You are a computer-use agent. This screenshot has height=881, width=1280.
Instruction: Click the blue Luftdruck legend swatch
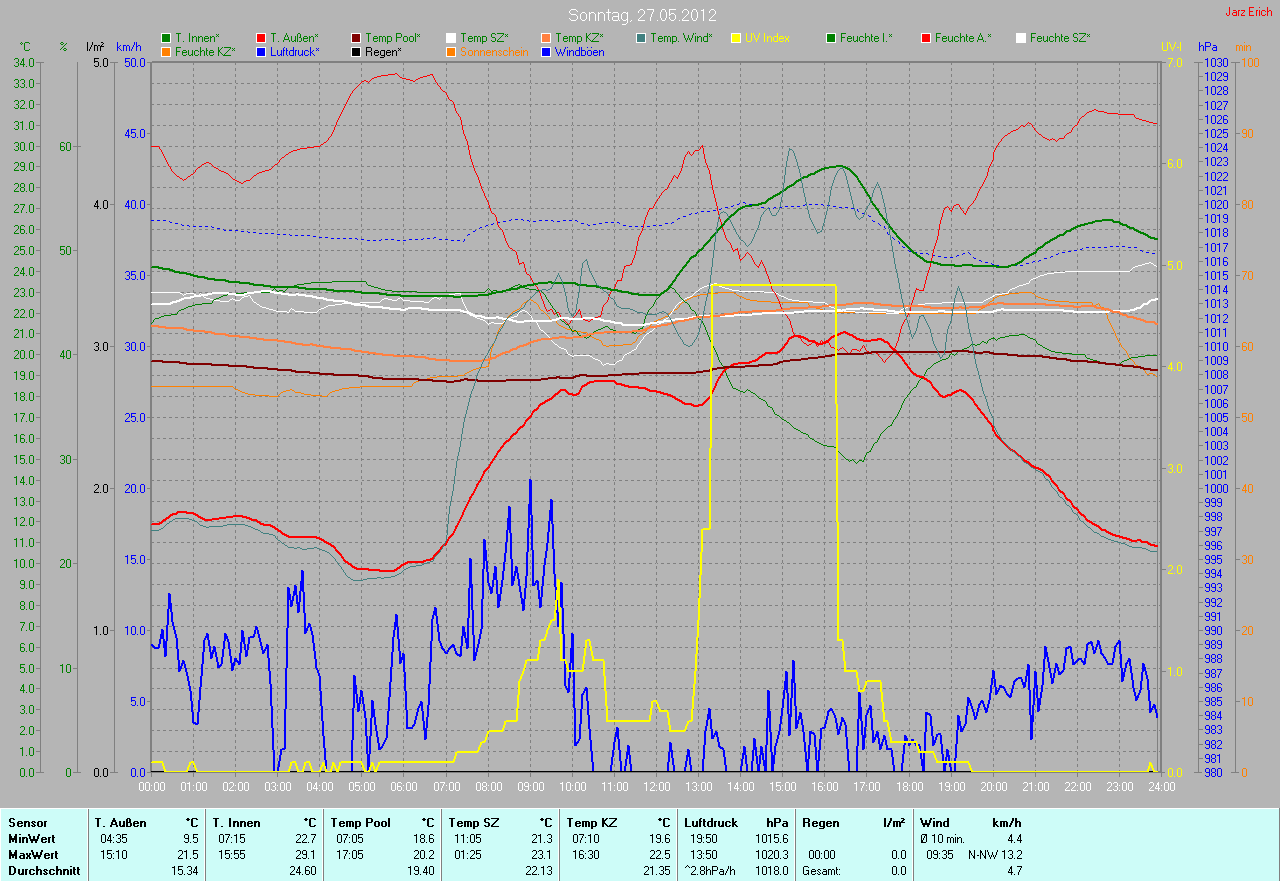point(261,51)
